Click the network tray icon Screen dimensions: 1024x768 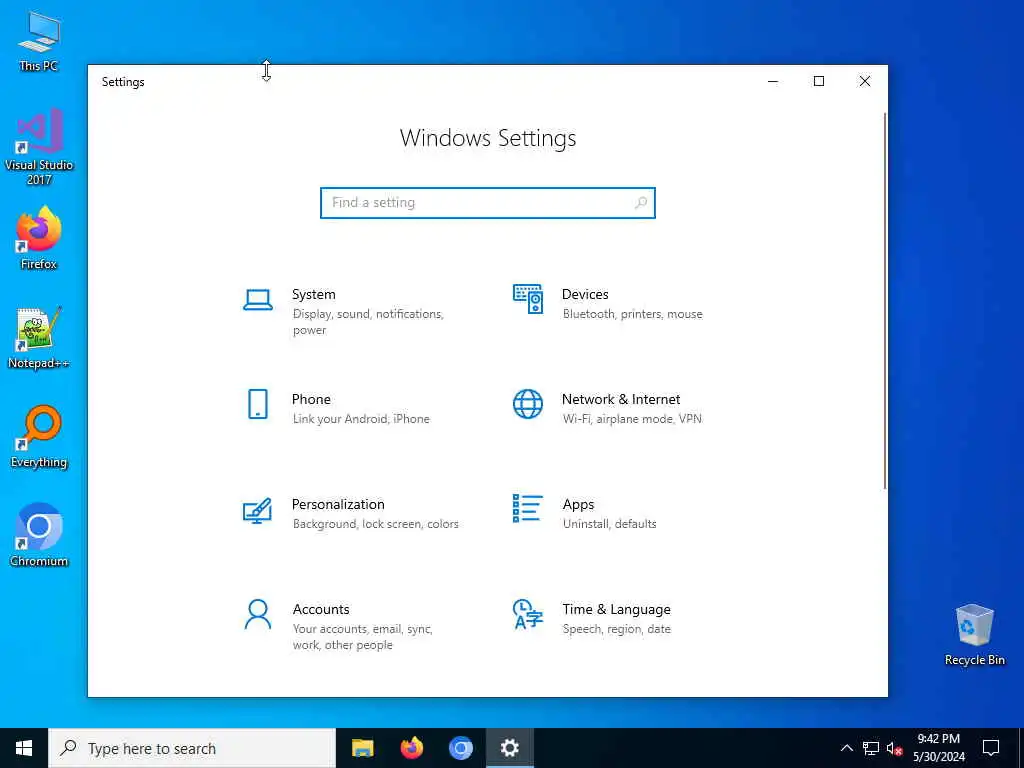coord(871,748)
